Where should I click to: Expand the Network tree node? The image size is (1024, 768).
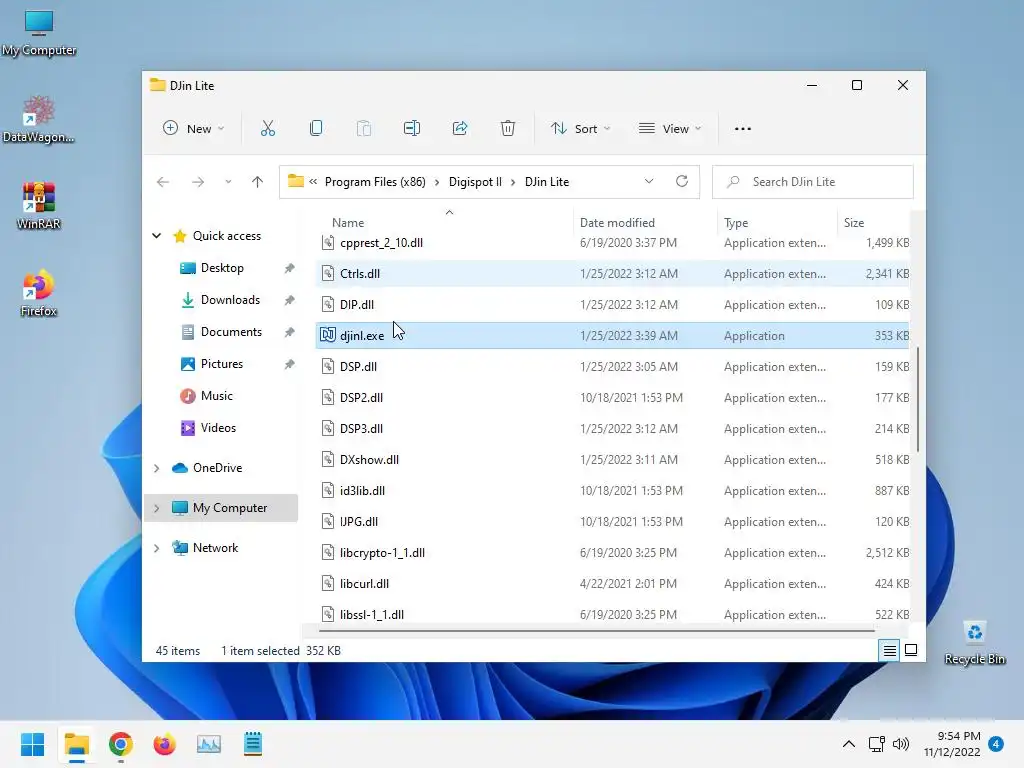[x=157, y=548]
